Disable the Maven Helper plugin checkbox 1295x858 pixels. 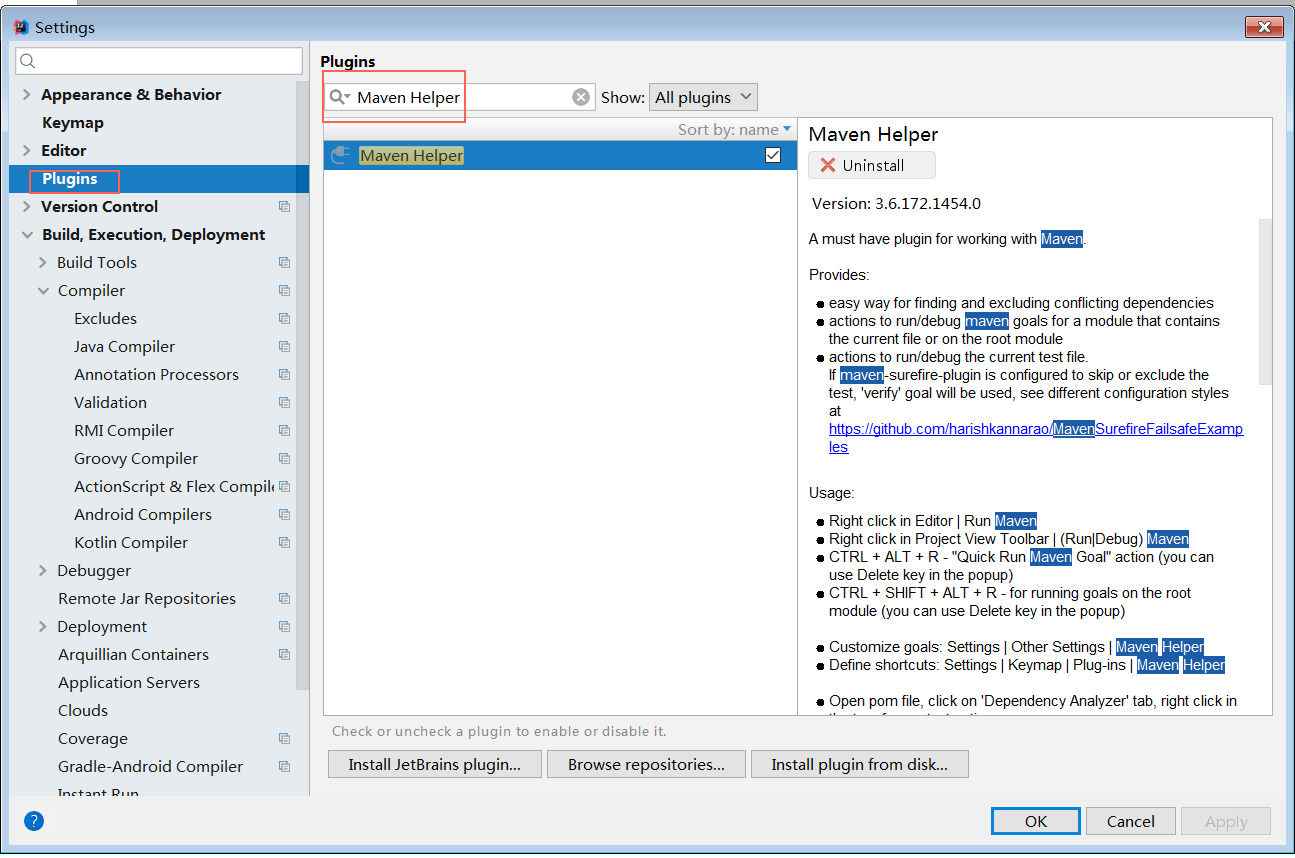point(773,155)
